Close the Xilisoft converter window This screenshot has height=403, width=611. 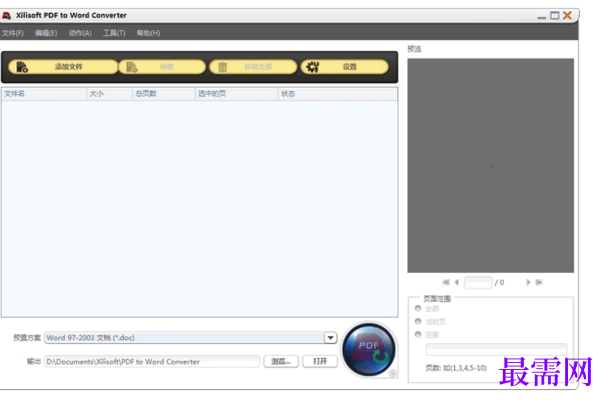click(567, 16)
